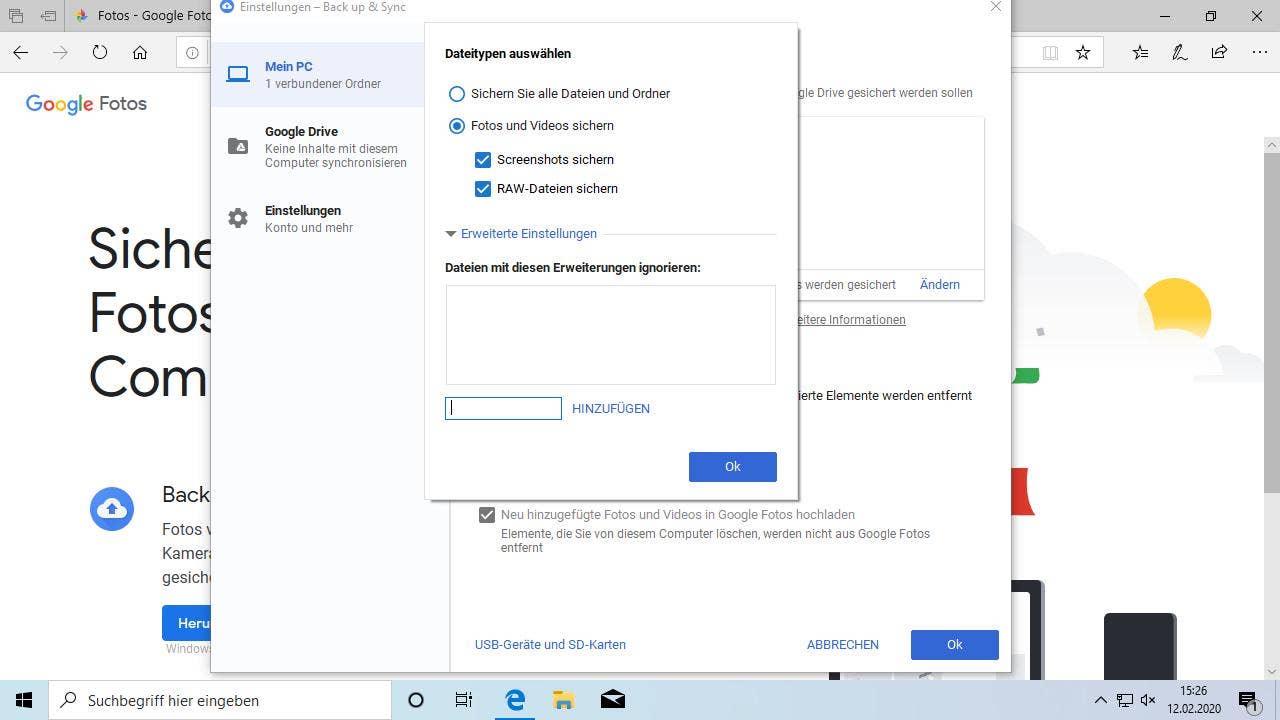Open Edge's three-dot more options menu

pos(1262,52)
